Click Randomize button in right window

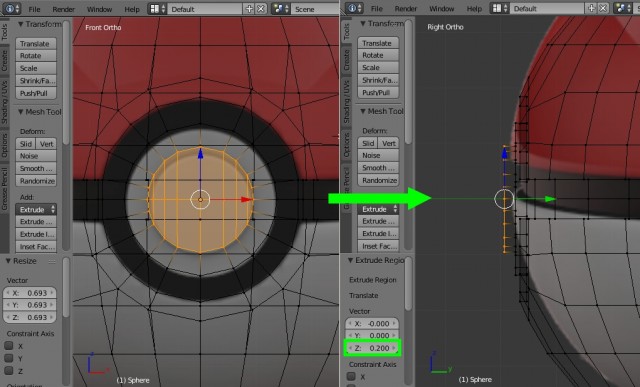pos(378,180)
